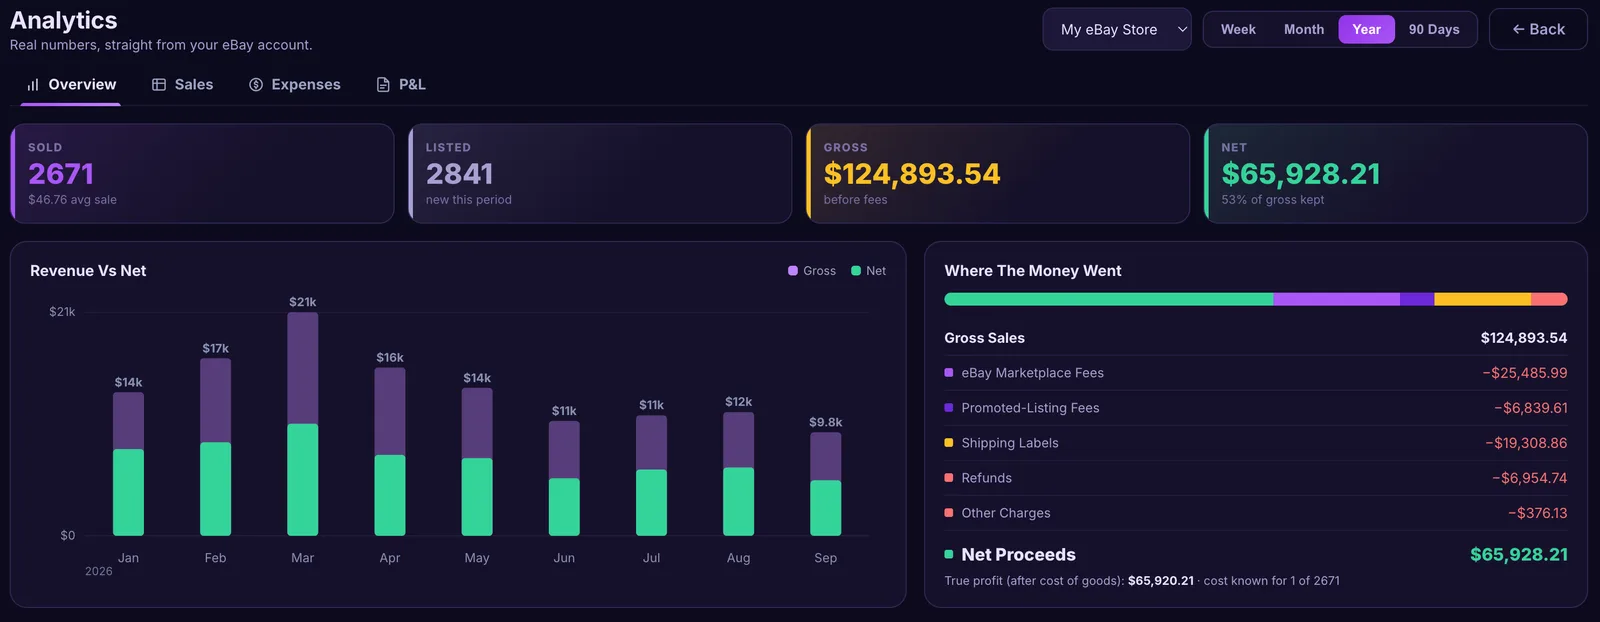The image size is (1600, 622).
Task: Click the Where The Money Went heading
Action: tap(1033, 271)
